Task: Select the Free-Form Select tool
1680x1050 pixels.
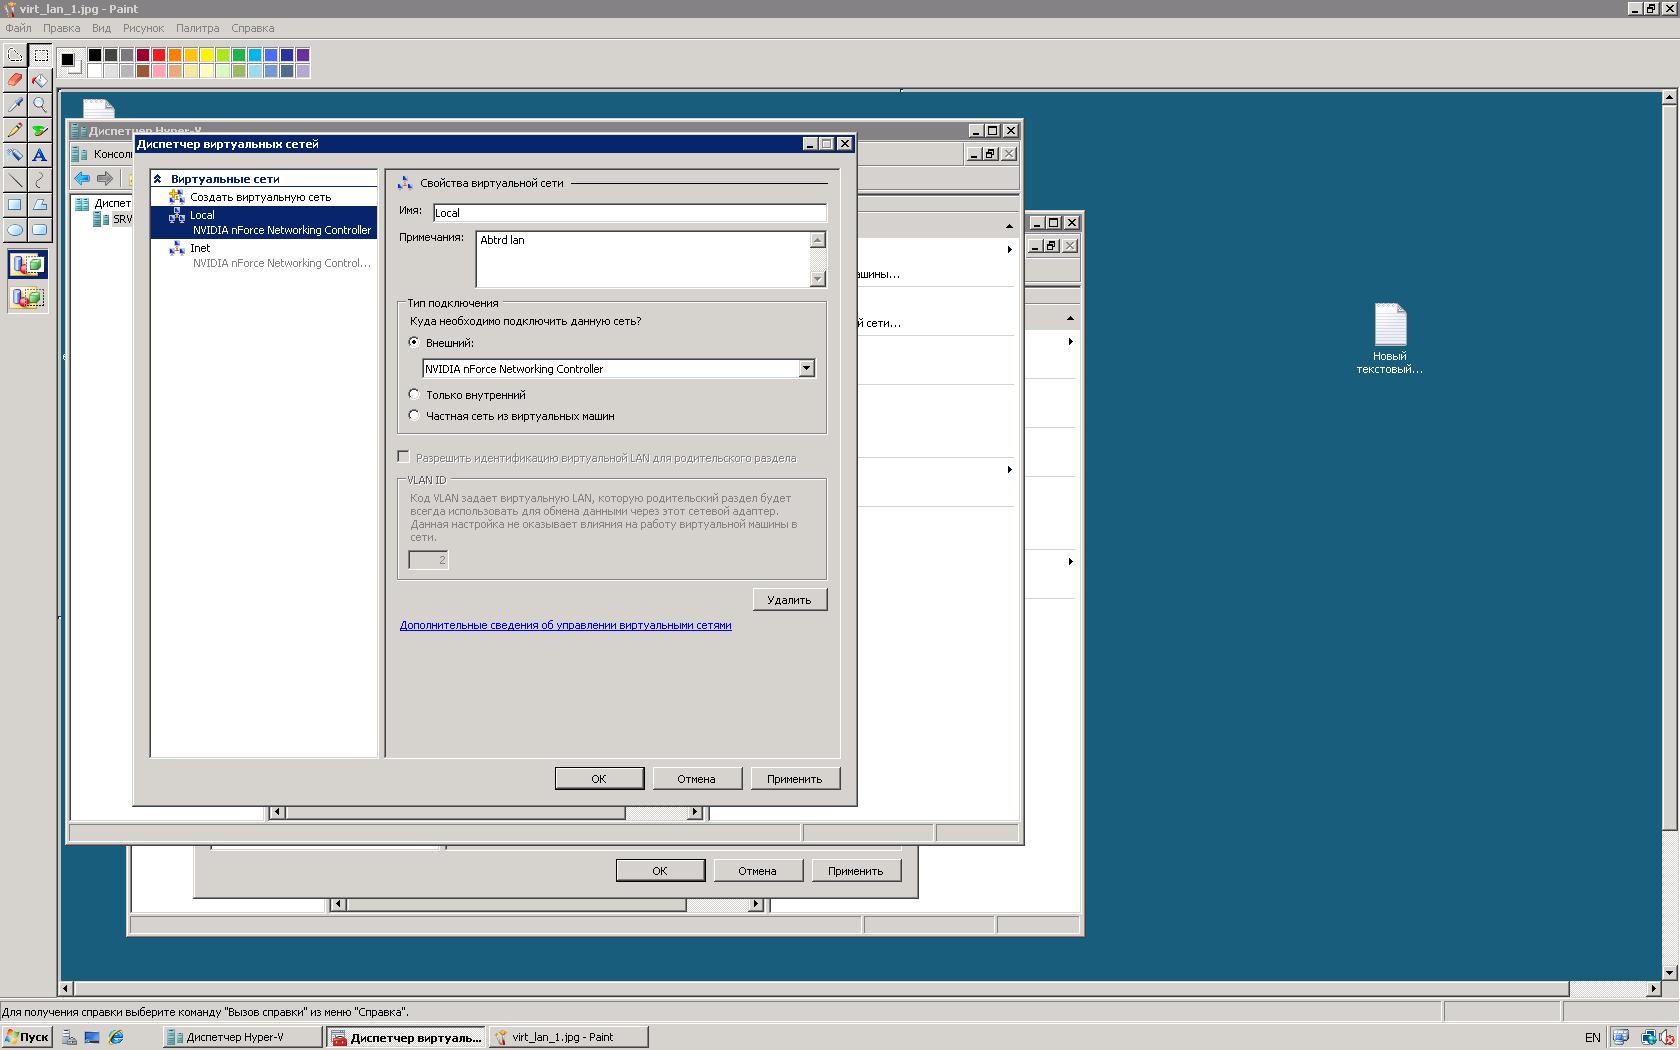Action: (15, 55)
